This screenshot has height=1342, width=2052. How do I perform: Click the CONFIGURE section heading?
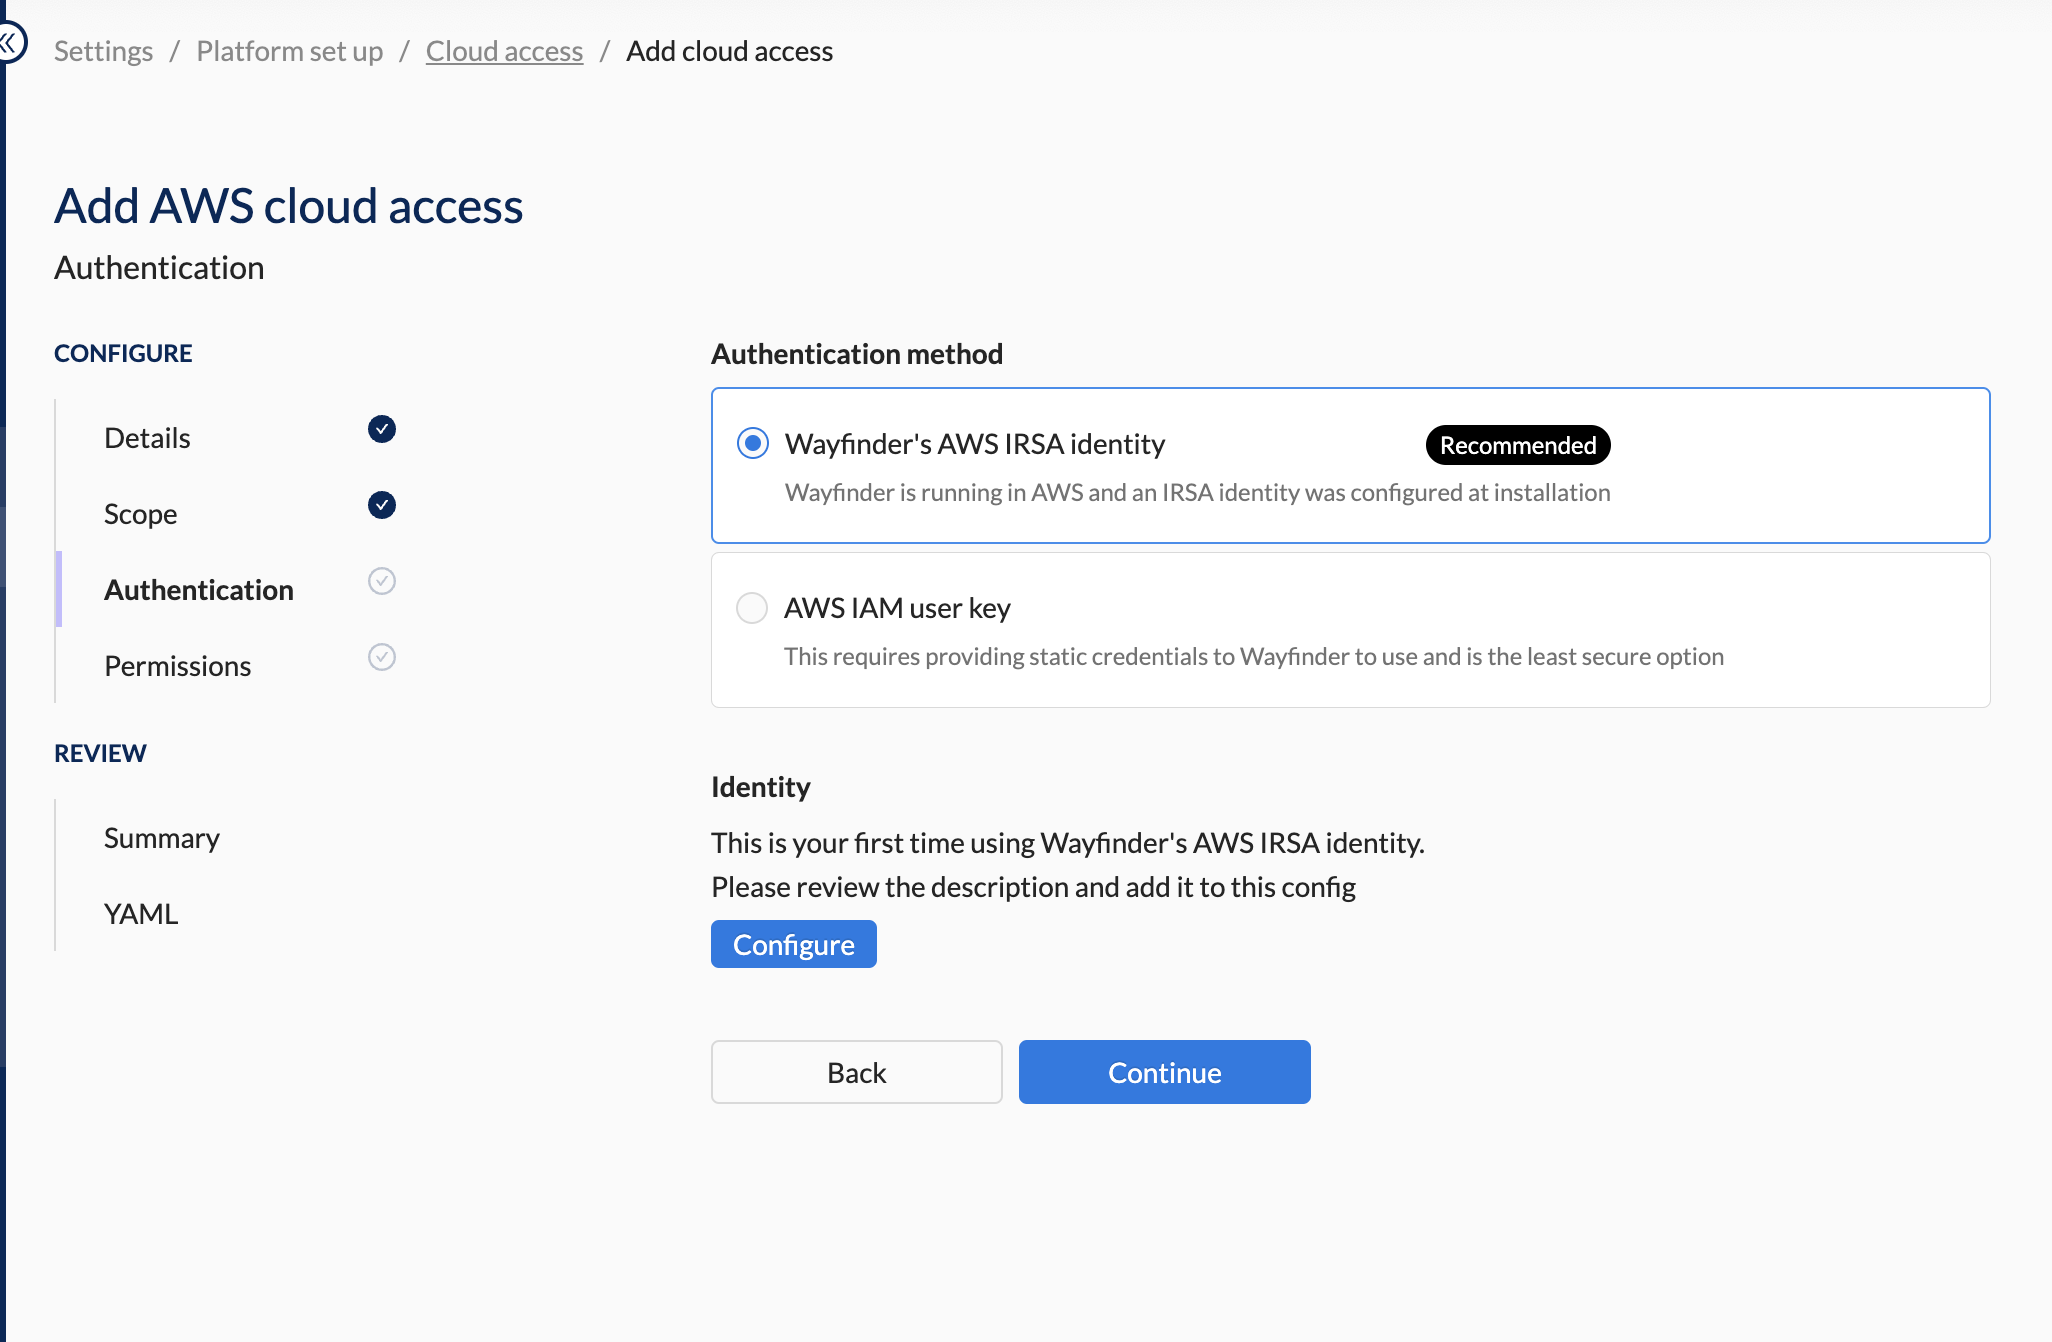click(123, 353)
